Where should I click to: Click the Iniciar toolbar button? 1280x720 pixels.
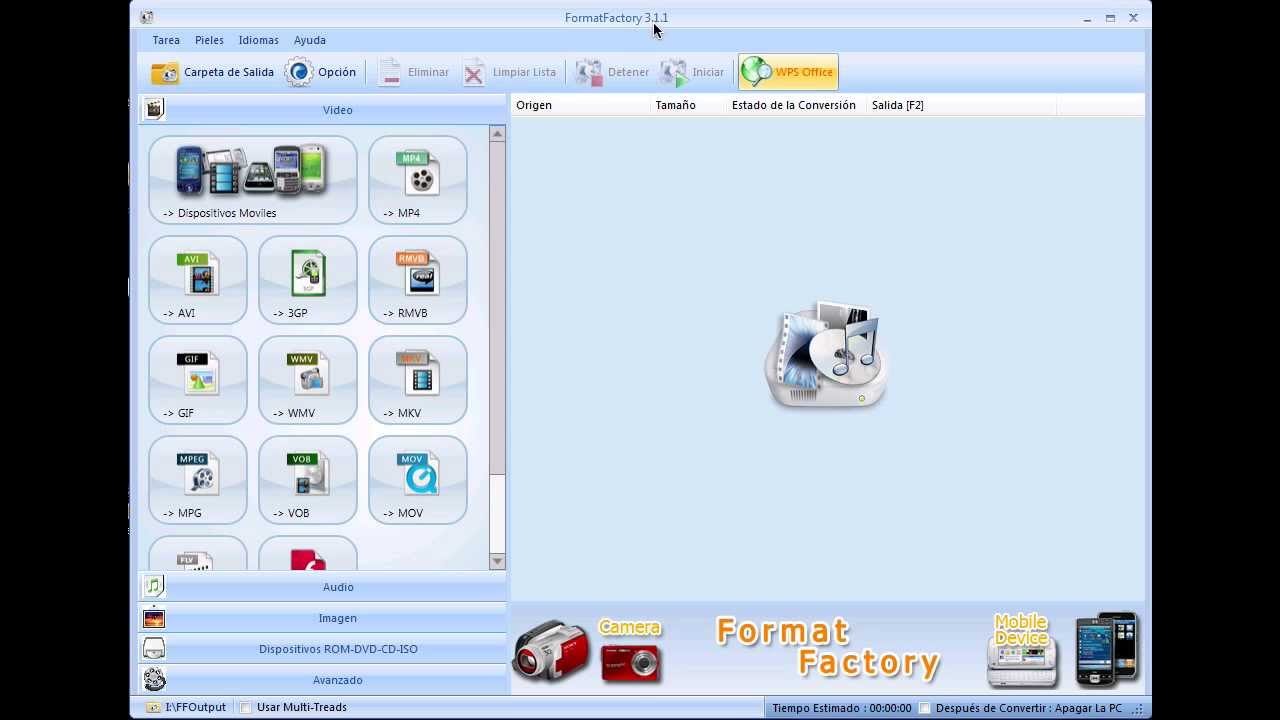[693, 72]
